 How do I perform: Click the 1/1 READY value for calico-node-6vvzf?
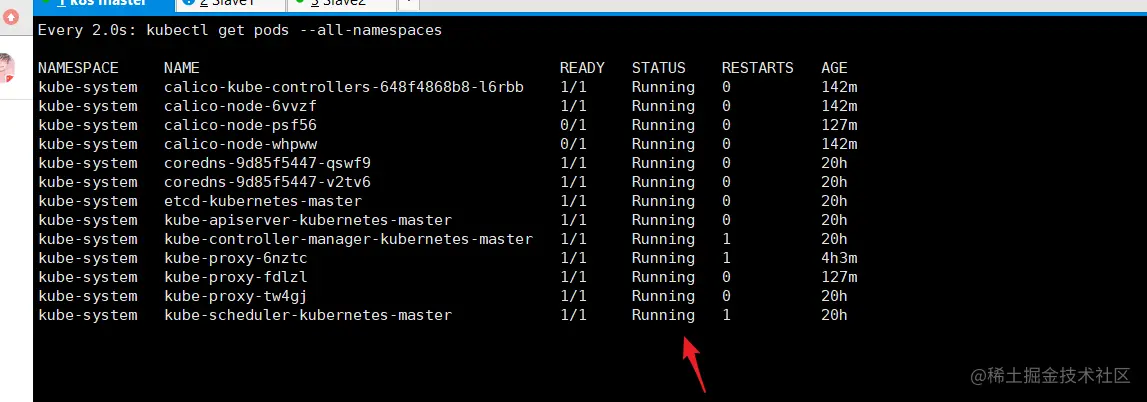pos(573,106)
